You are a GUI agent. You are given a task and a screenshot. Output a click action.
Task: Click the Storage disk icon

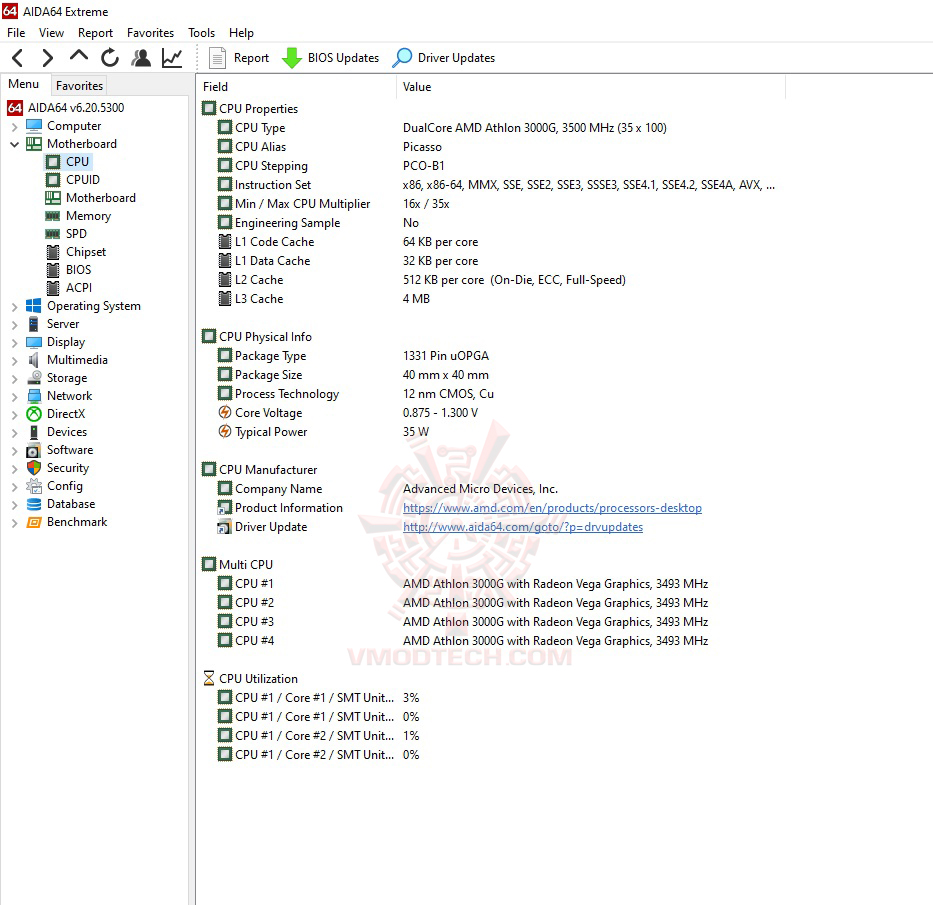click(34, 378)
